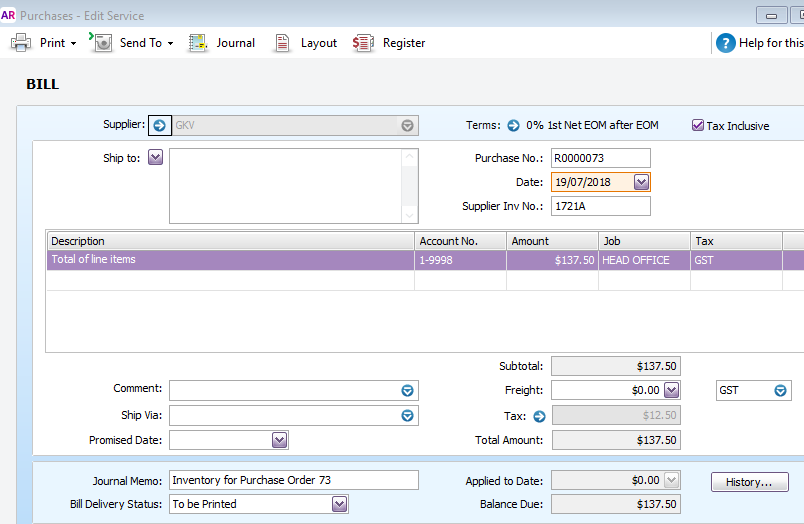Screen dimensions: 804x524
Task: Click the HEAD OFFICE job cell
Action: 645,260
